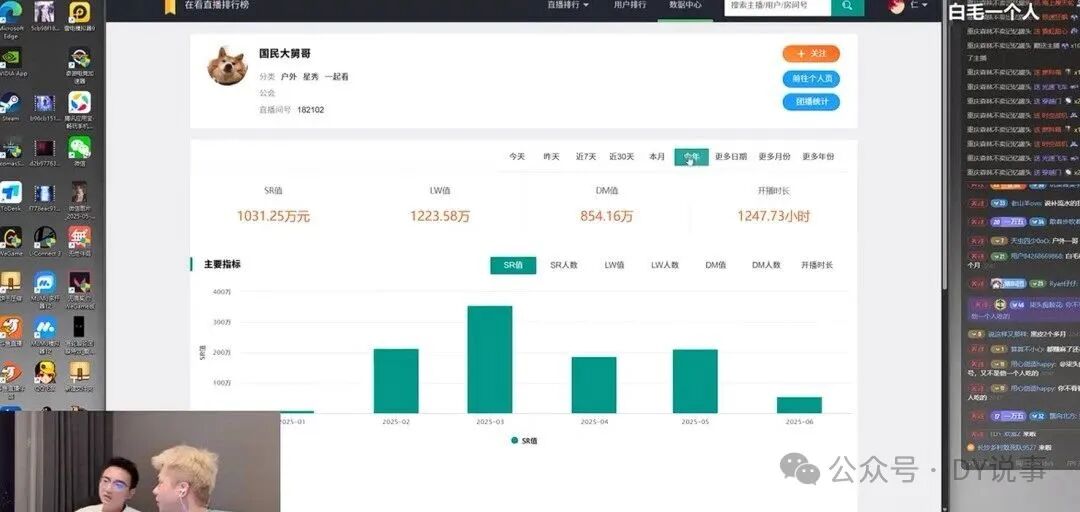Open the green WeChat (微信) desktop icon

point(79,147)
